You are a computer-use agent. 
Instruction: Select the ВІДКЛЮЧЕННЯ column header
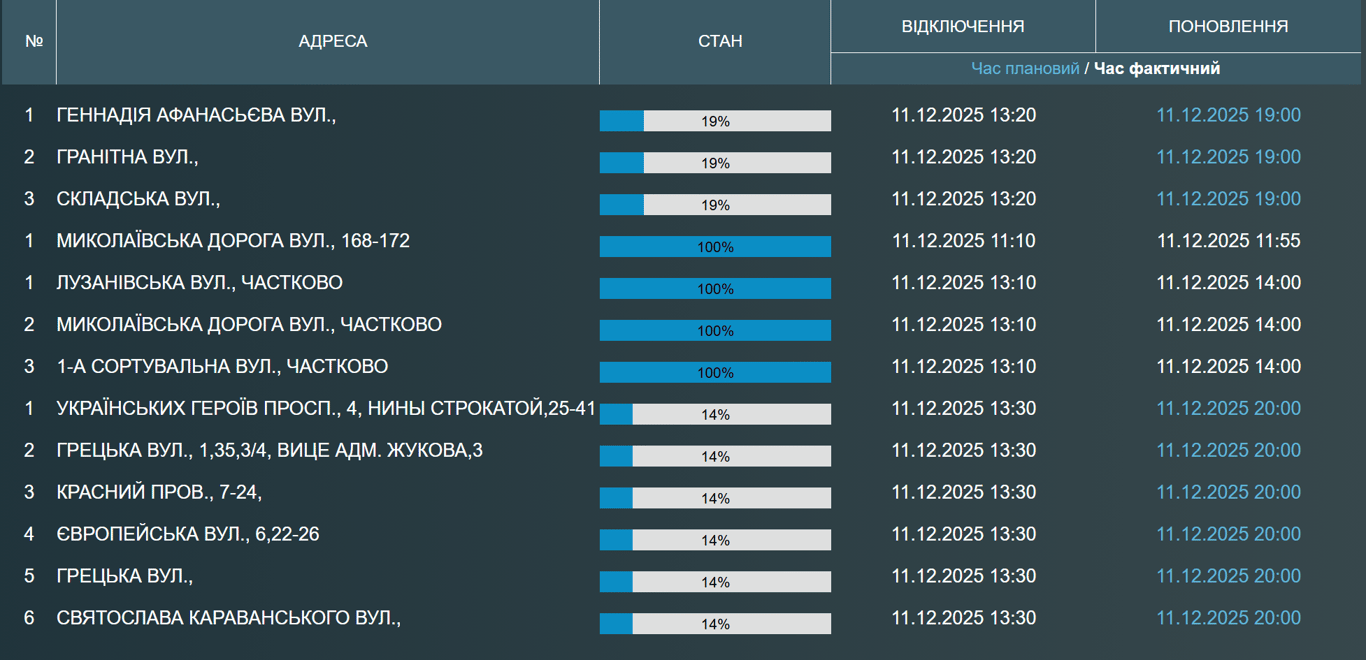[x=962, y=27]
